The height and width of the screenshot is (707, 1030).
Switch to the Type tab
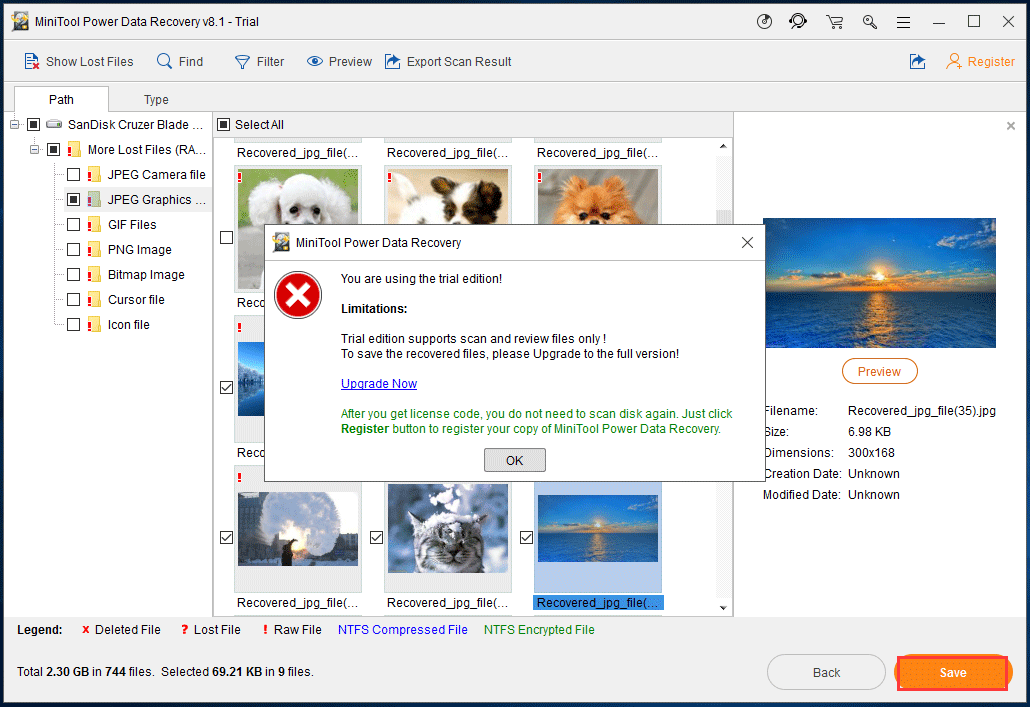pos(156,100)
